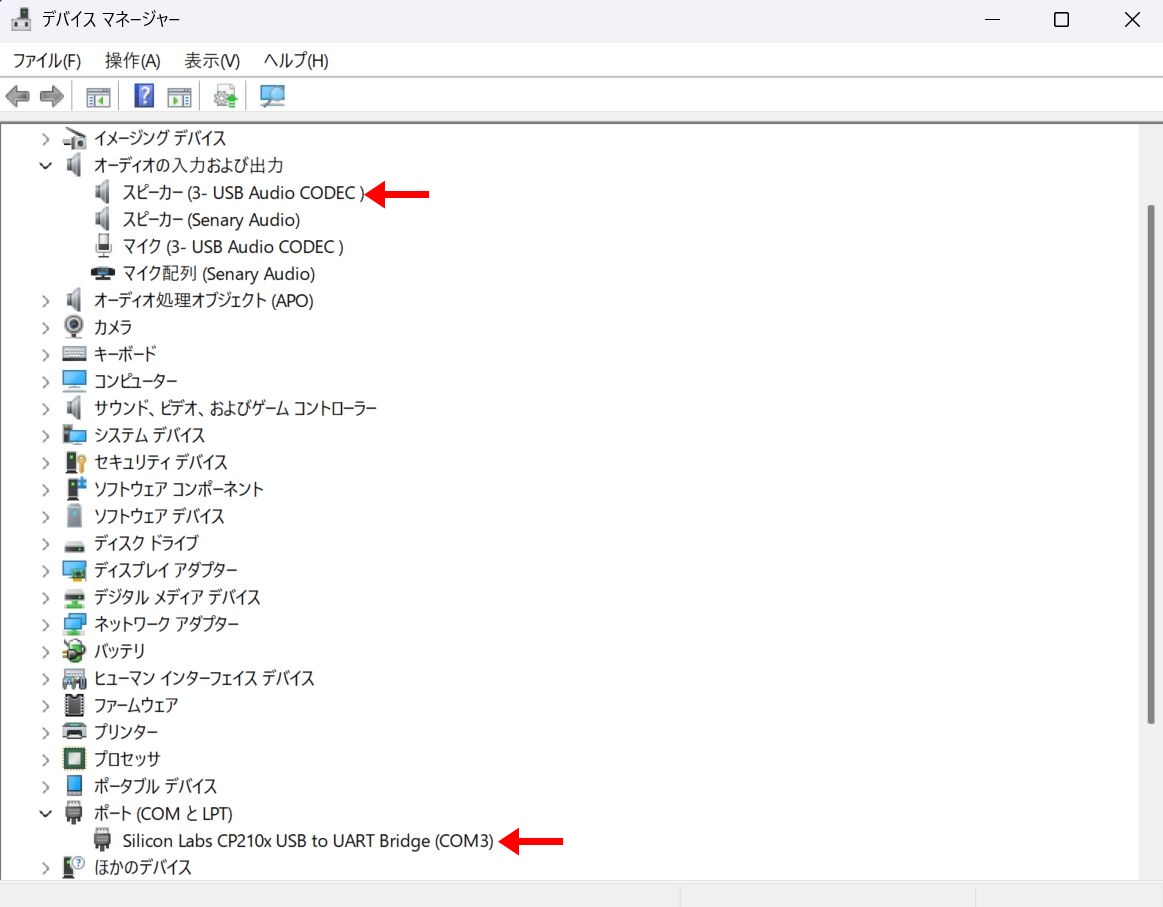Open the ファイル(F) menu

46,61
